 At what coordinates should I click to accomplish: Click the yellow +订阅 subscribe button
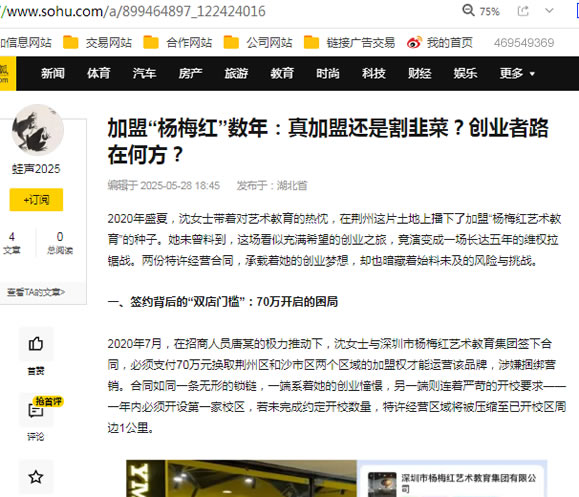[x=36, y=200]
